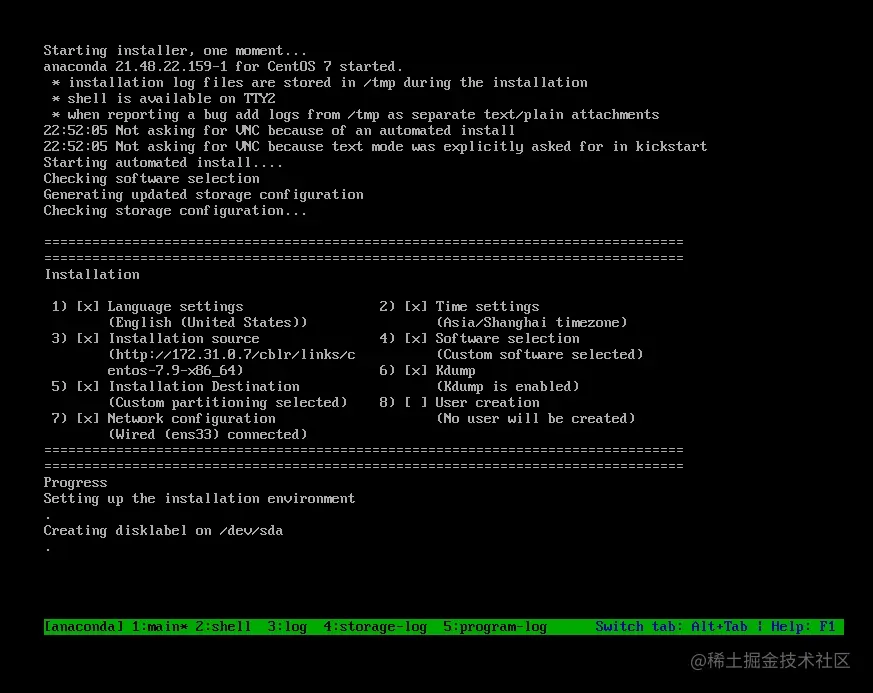Click the 'installation log files are stored' line
Viewport: 873px width, 693px height.
(328, 82)
